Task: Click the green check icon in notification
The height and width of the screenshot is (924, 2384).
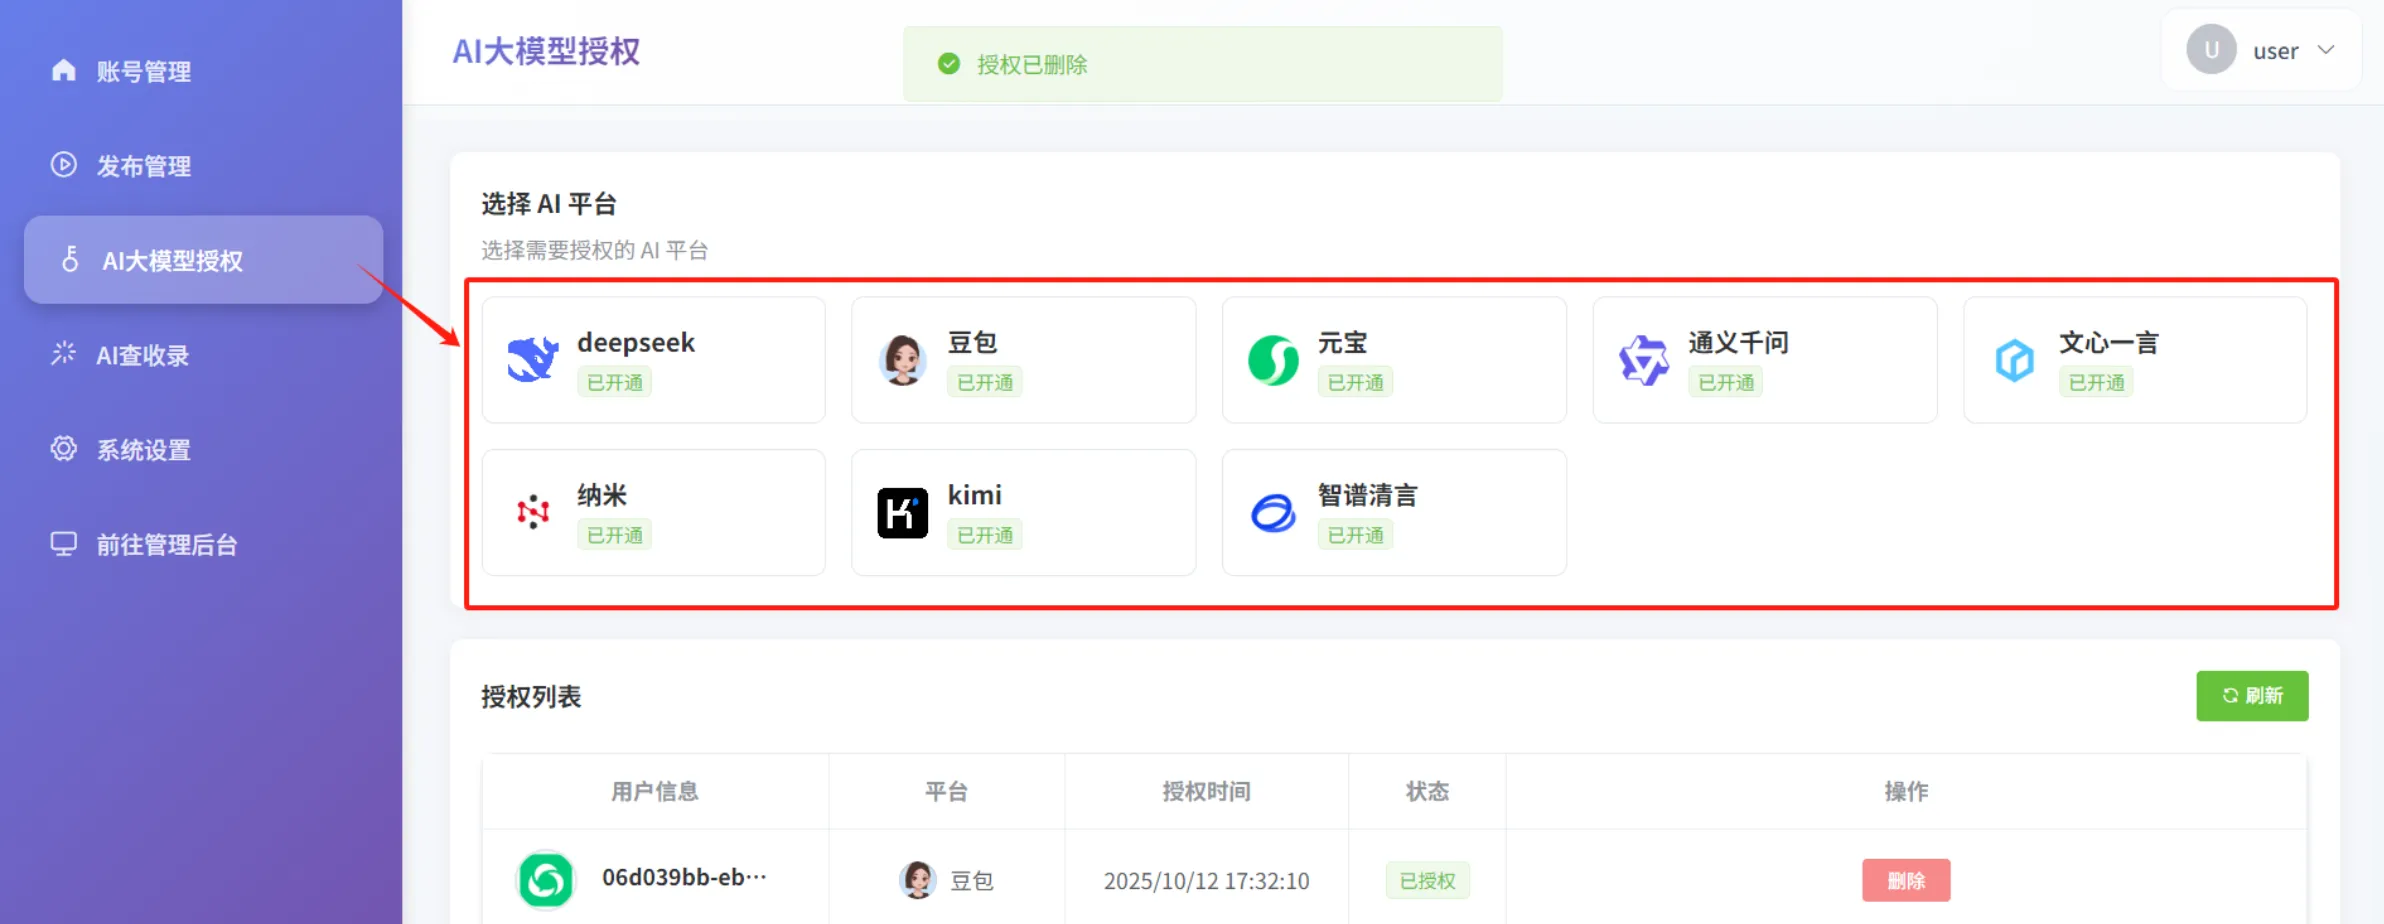Action: click(x=949, y=64)
